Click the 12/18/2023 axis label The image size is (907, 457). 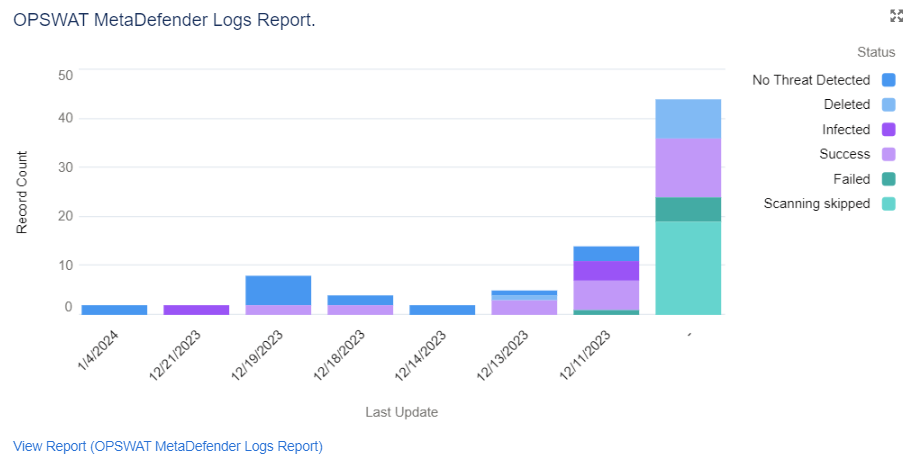pos(339,355)
